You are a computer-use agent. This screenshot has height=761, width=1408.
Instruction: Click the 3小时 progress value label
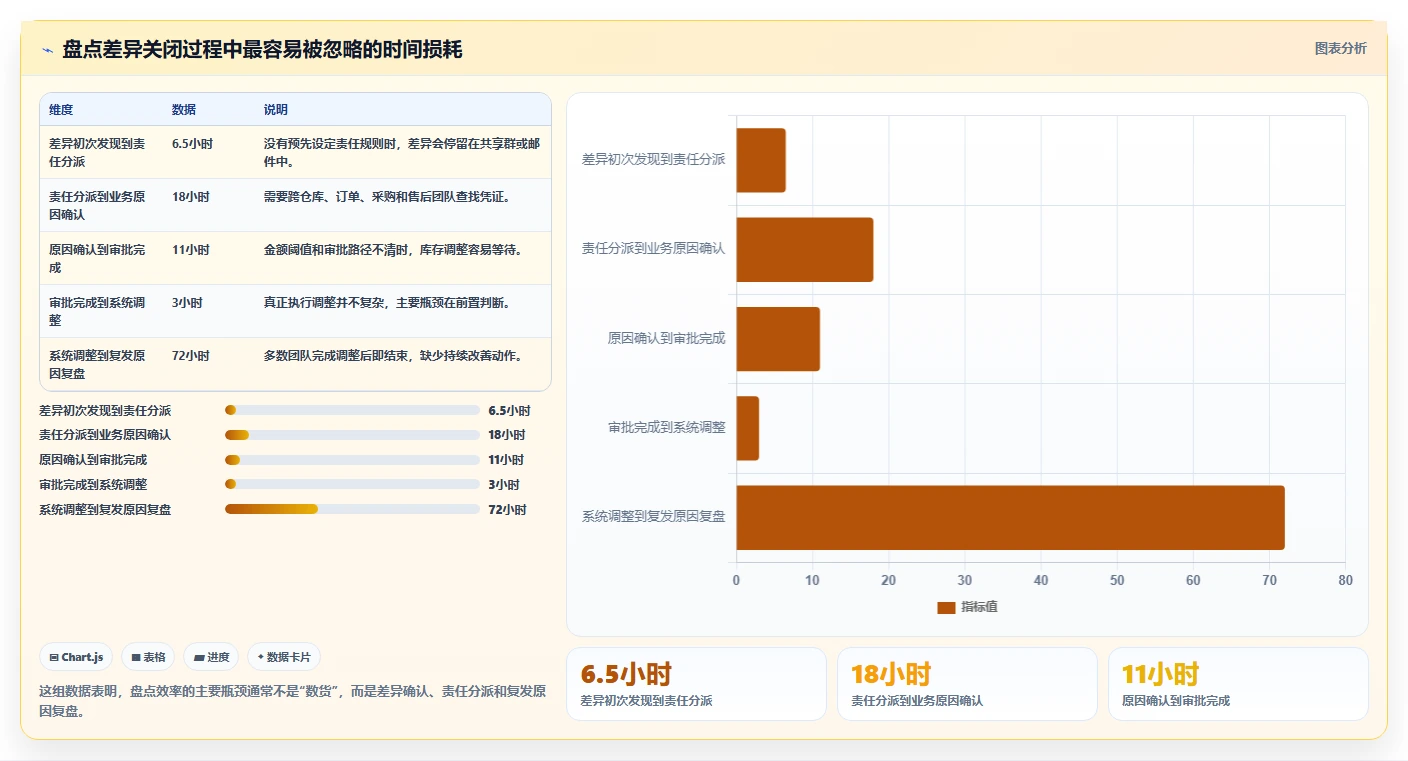[504, 485]
